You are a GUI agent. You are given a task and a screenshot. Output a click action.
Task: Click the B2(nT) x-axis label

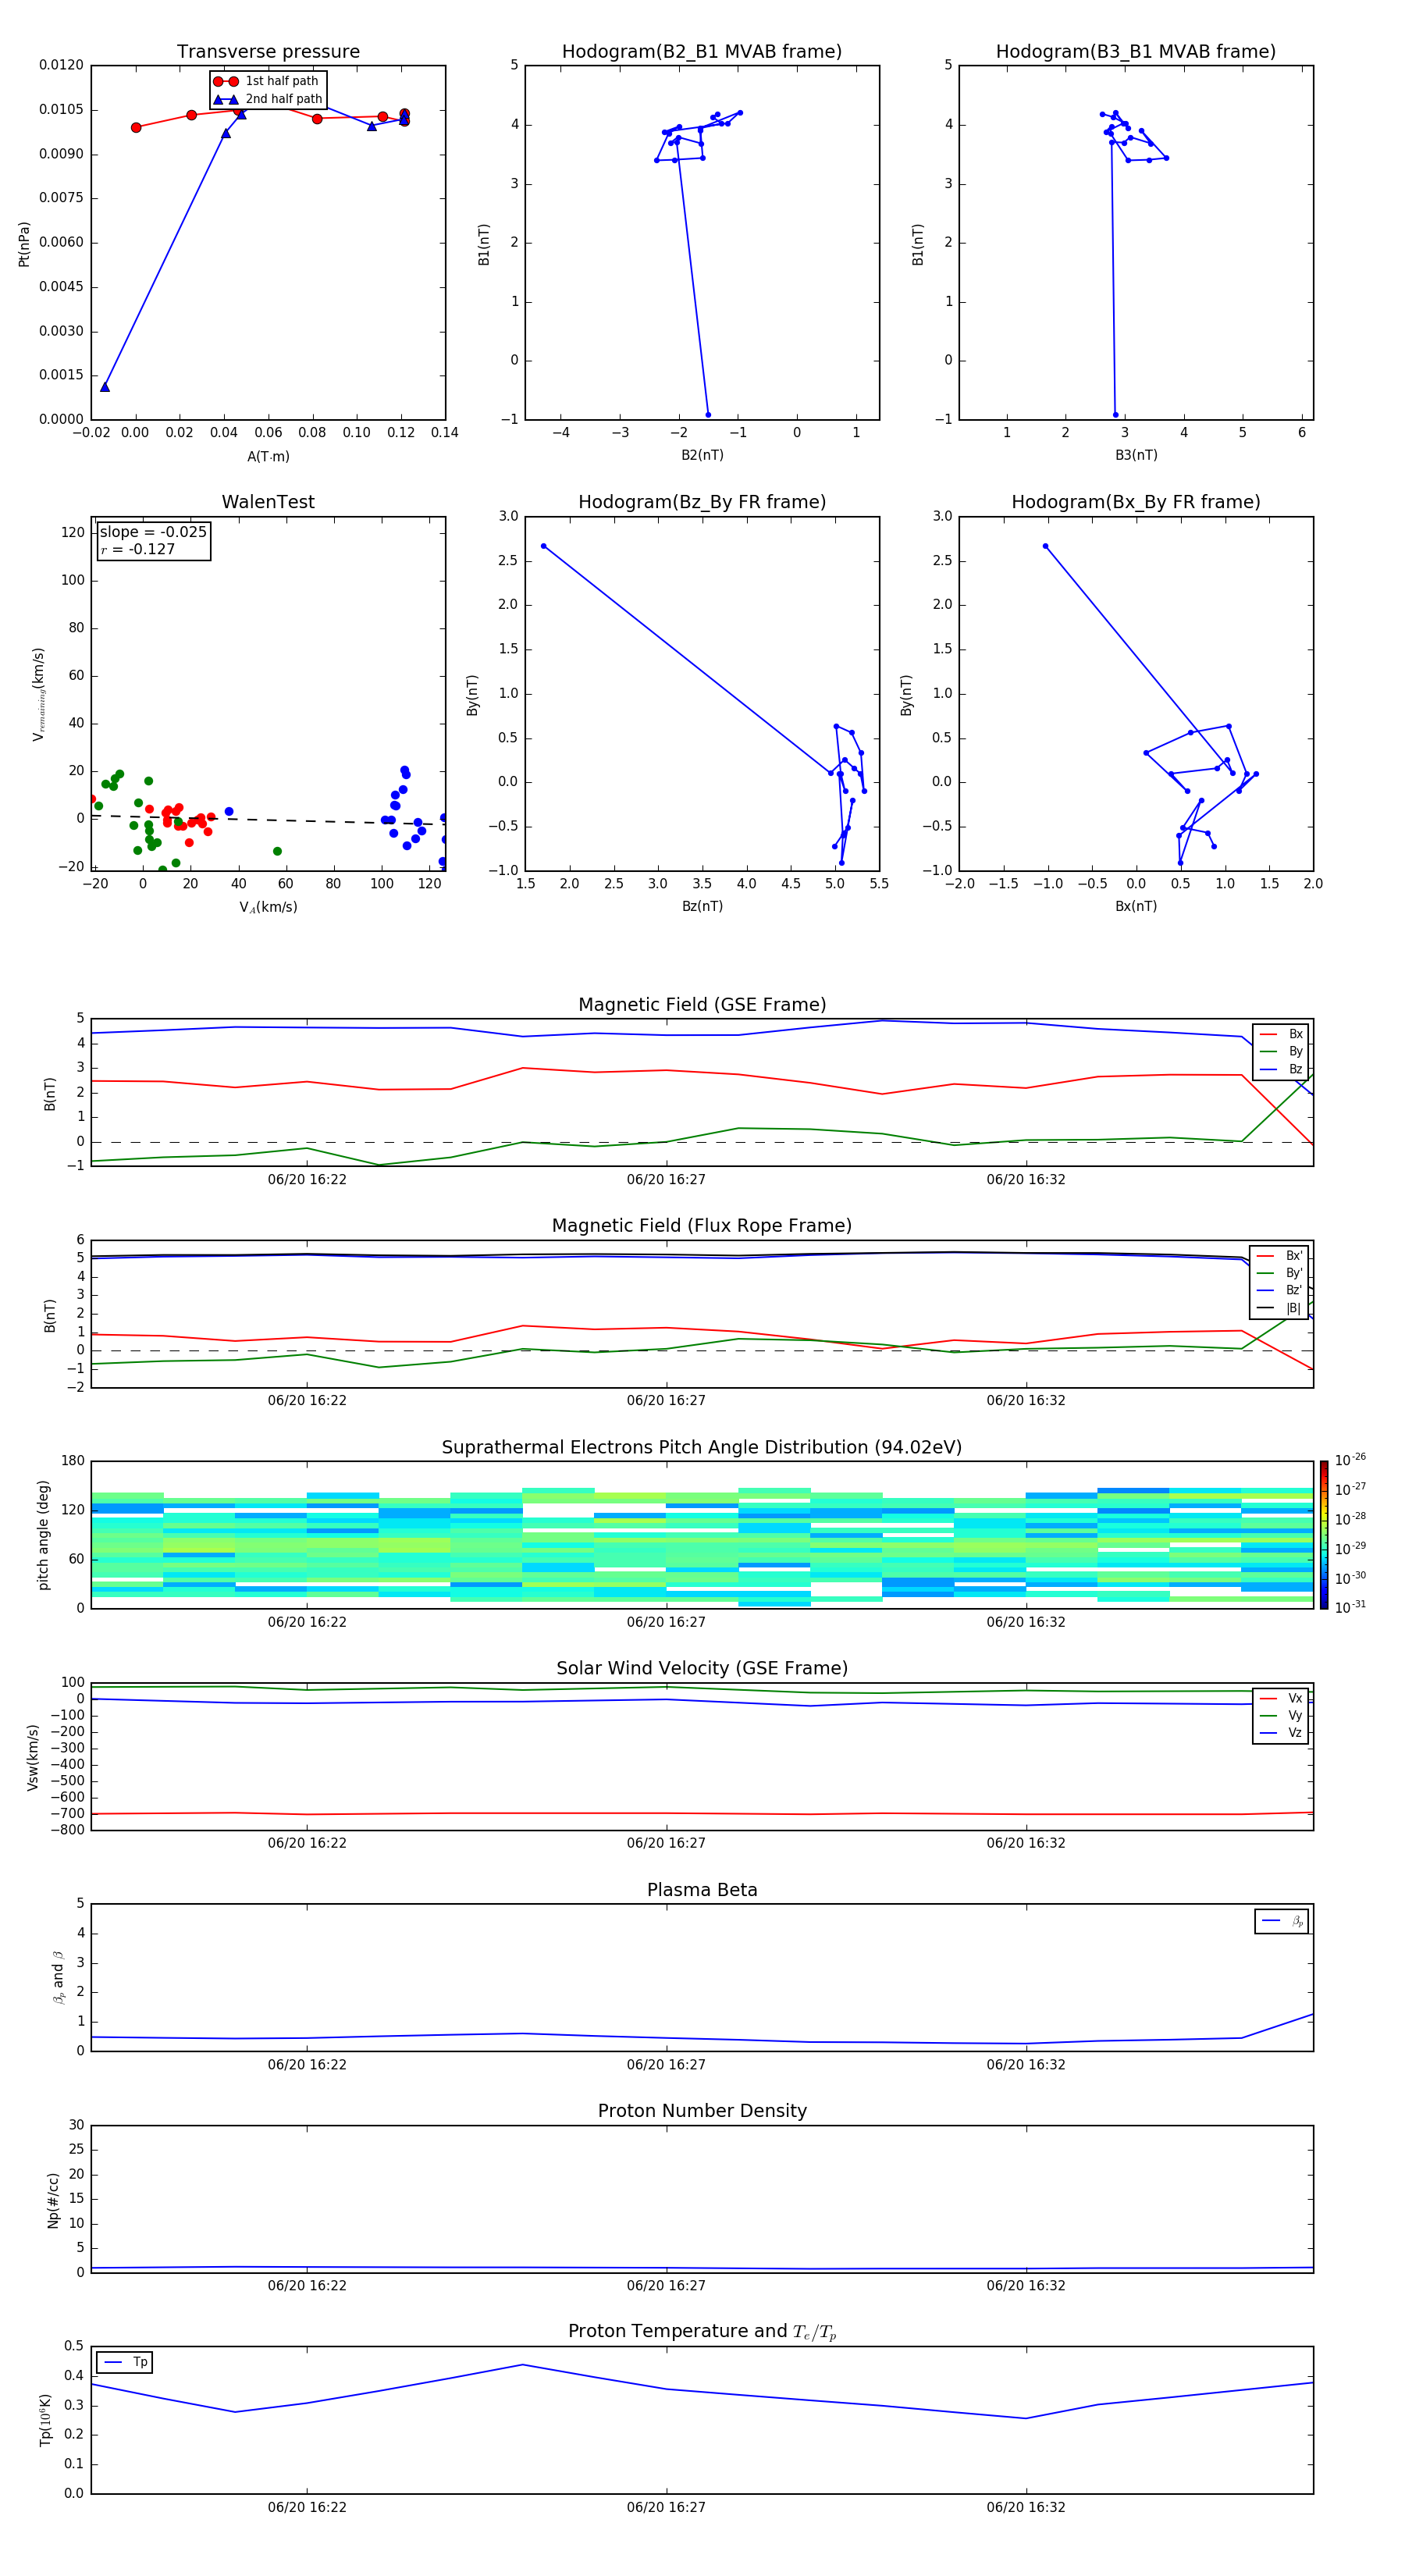click(x=702, y=455)
